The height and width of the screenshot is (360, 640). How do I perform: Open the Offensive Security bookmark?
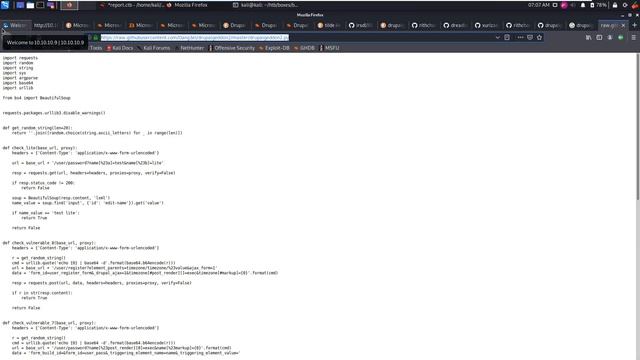[x=232, y=48]
